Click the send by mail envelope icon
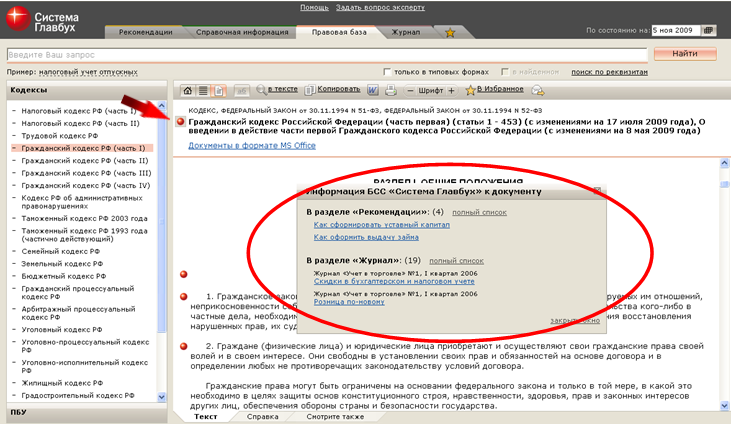Viewport: 734px width, 424px height. click(x=538, y=91)
